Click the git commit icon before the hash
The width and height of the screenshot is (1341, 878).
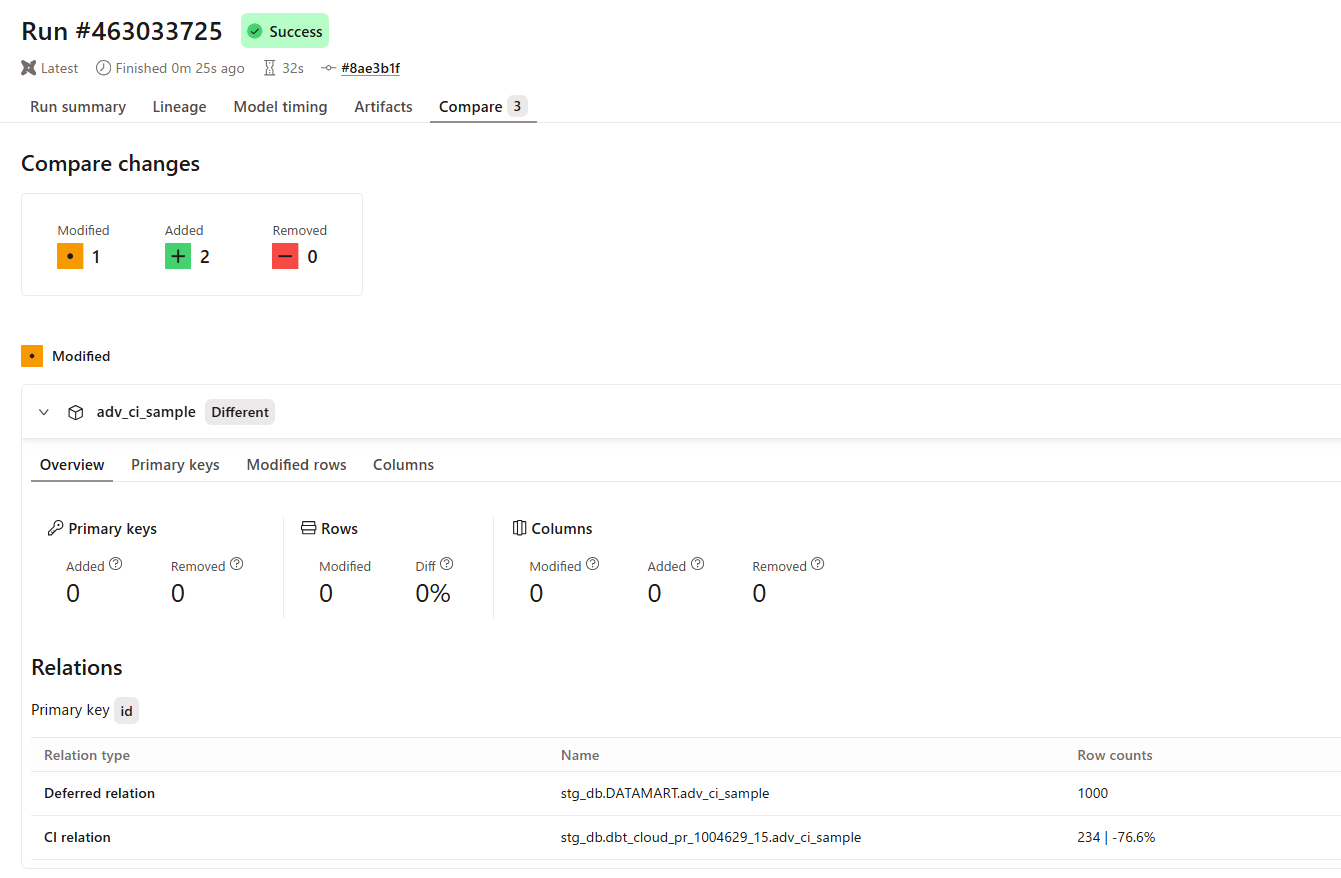[x=328, y=68]
